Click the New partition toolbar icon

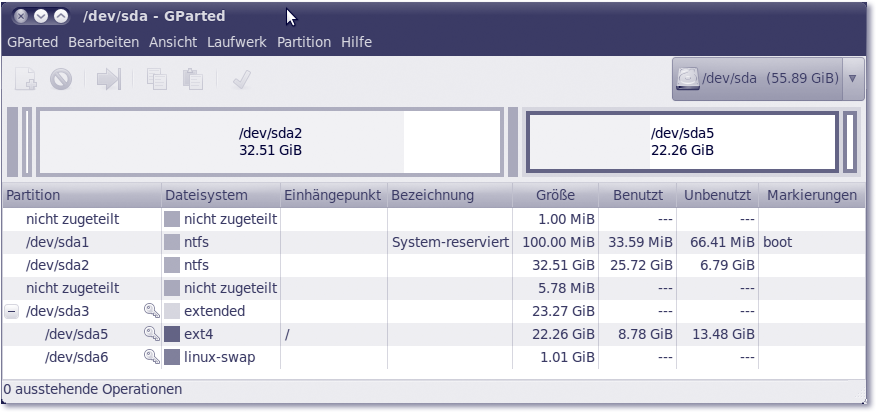pyautogui.click(x=27, y=80)
